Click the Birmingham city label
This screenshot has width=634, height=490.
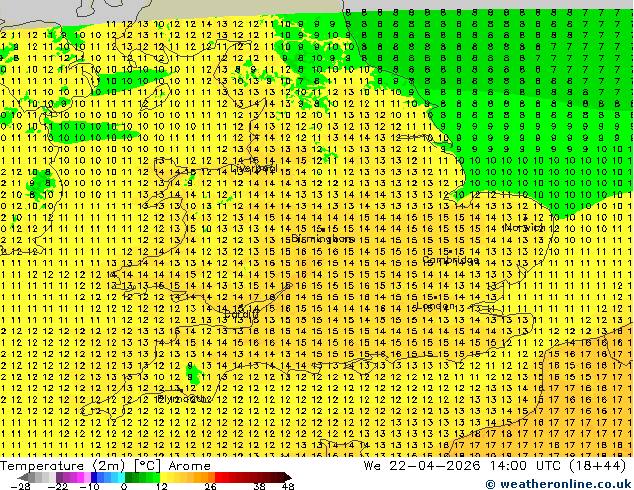coord(323,239)
